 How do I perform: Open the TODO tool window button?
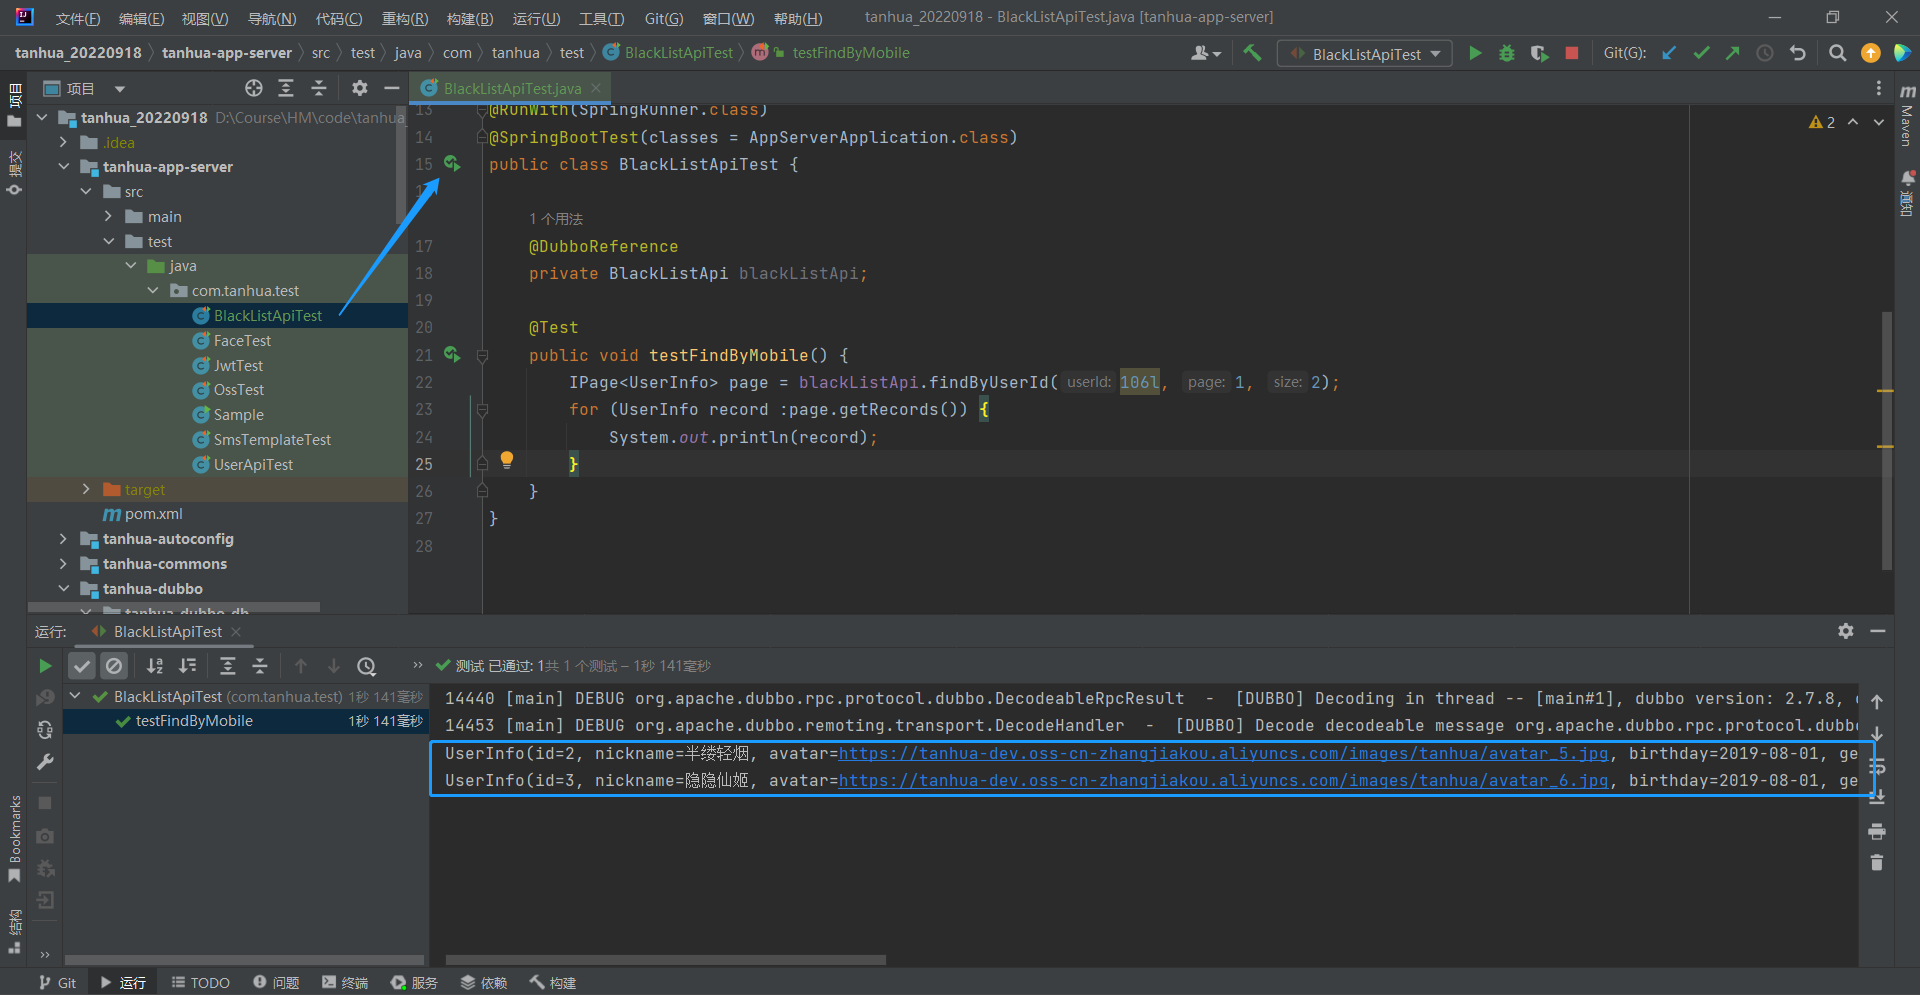tap(201, 983)
